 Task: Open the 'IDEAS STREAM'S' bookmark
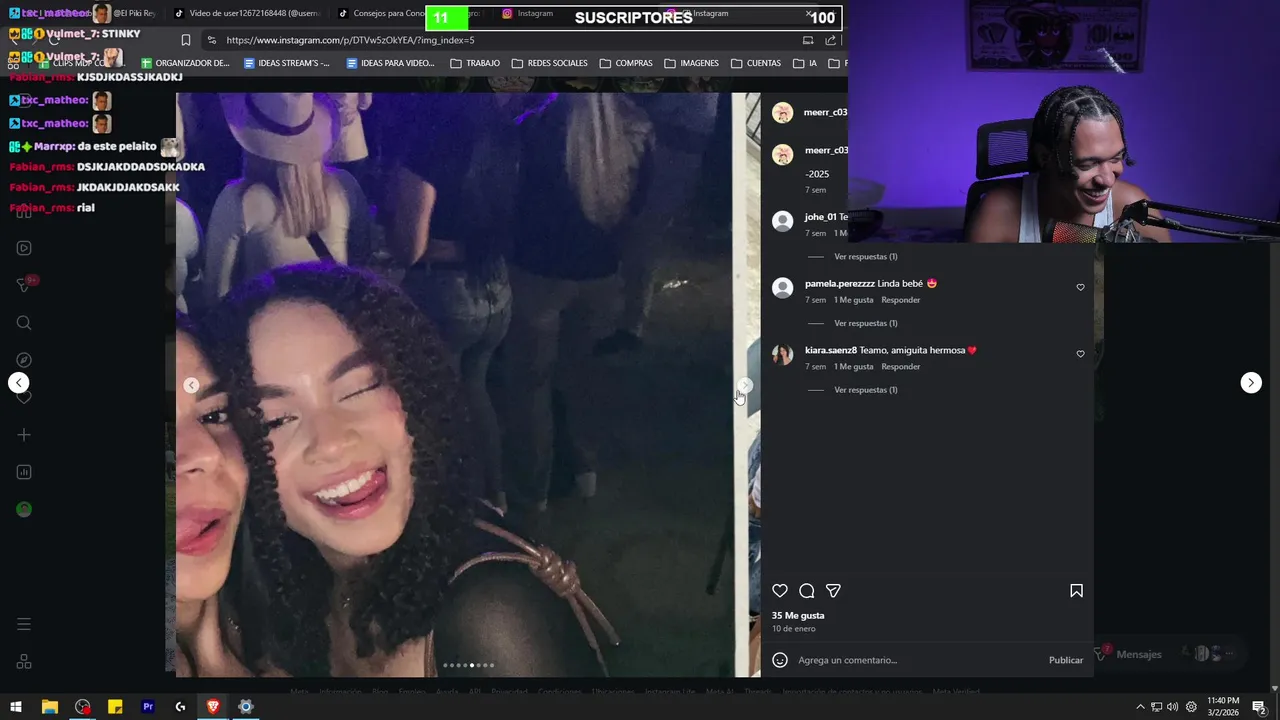(x=287, y=63)
